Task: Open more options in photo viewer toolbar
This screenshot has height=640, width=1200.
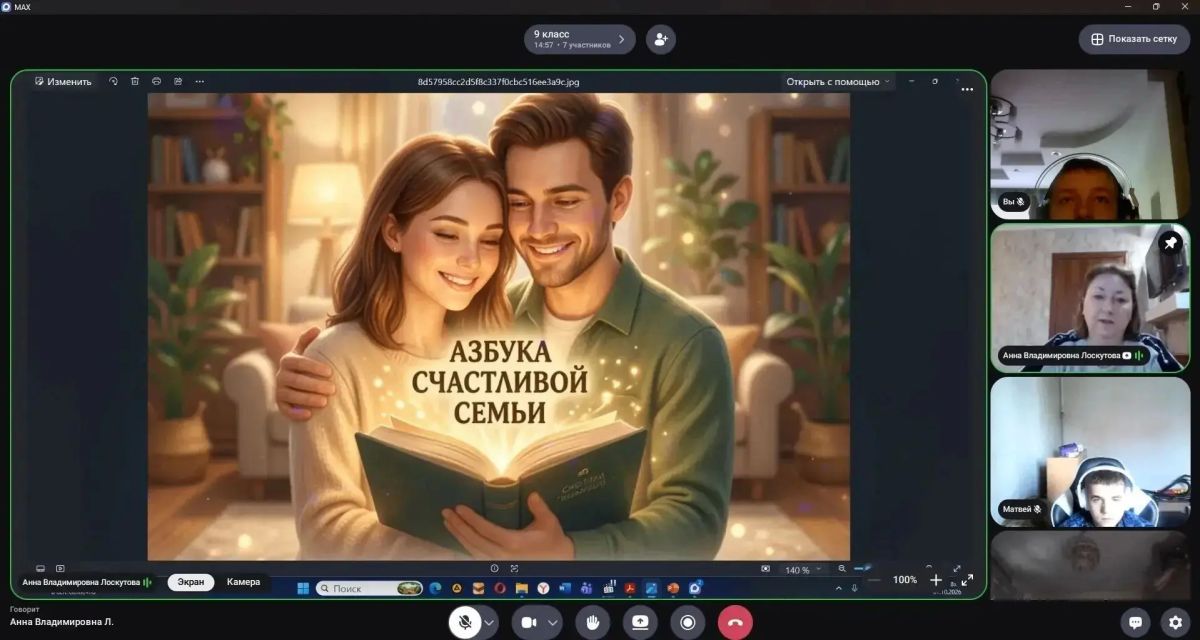Action: [x=200, y=82]
